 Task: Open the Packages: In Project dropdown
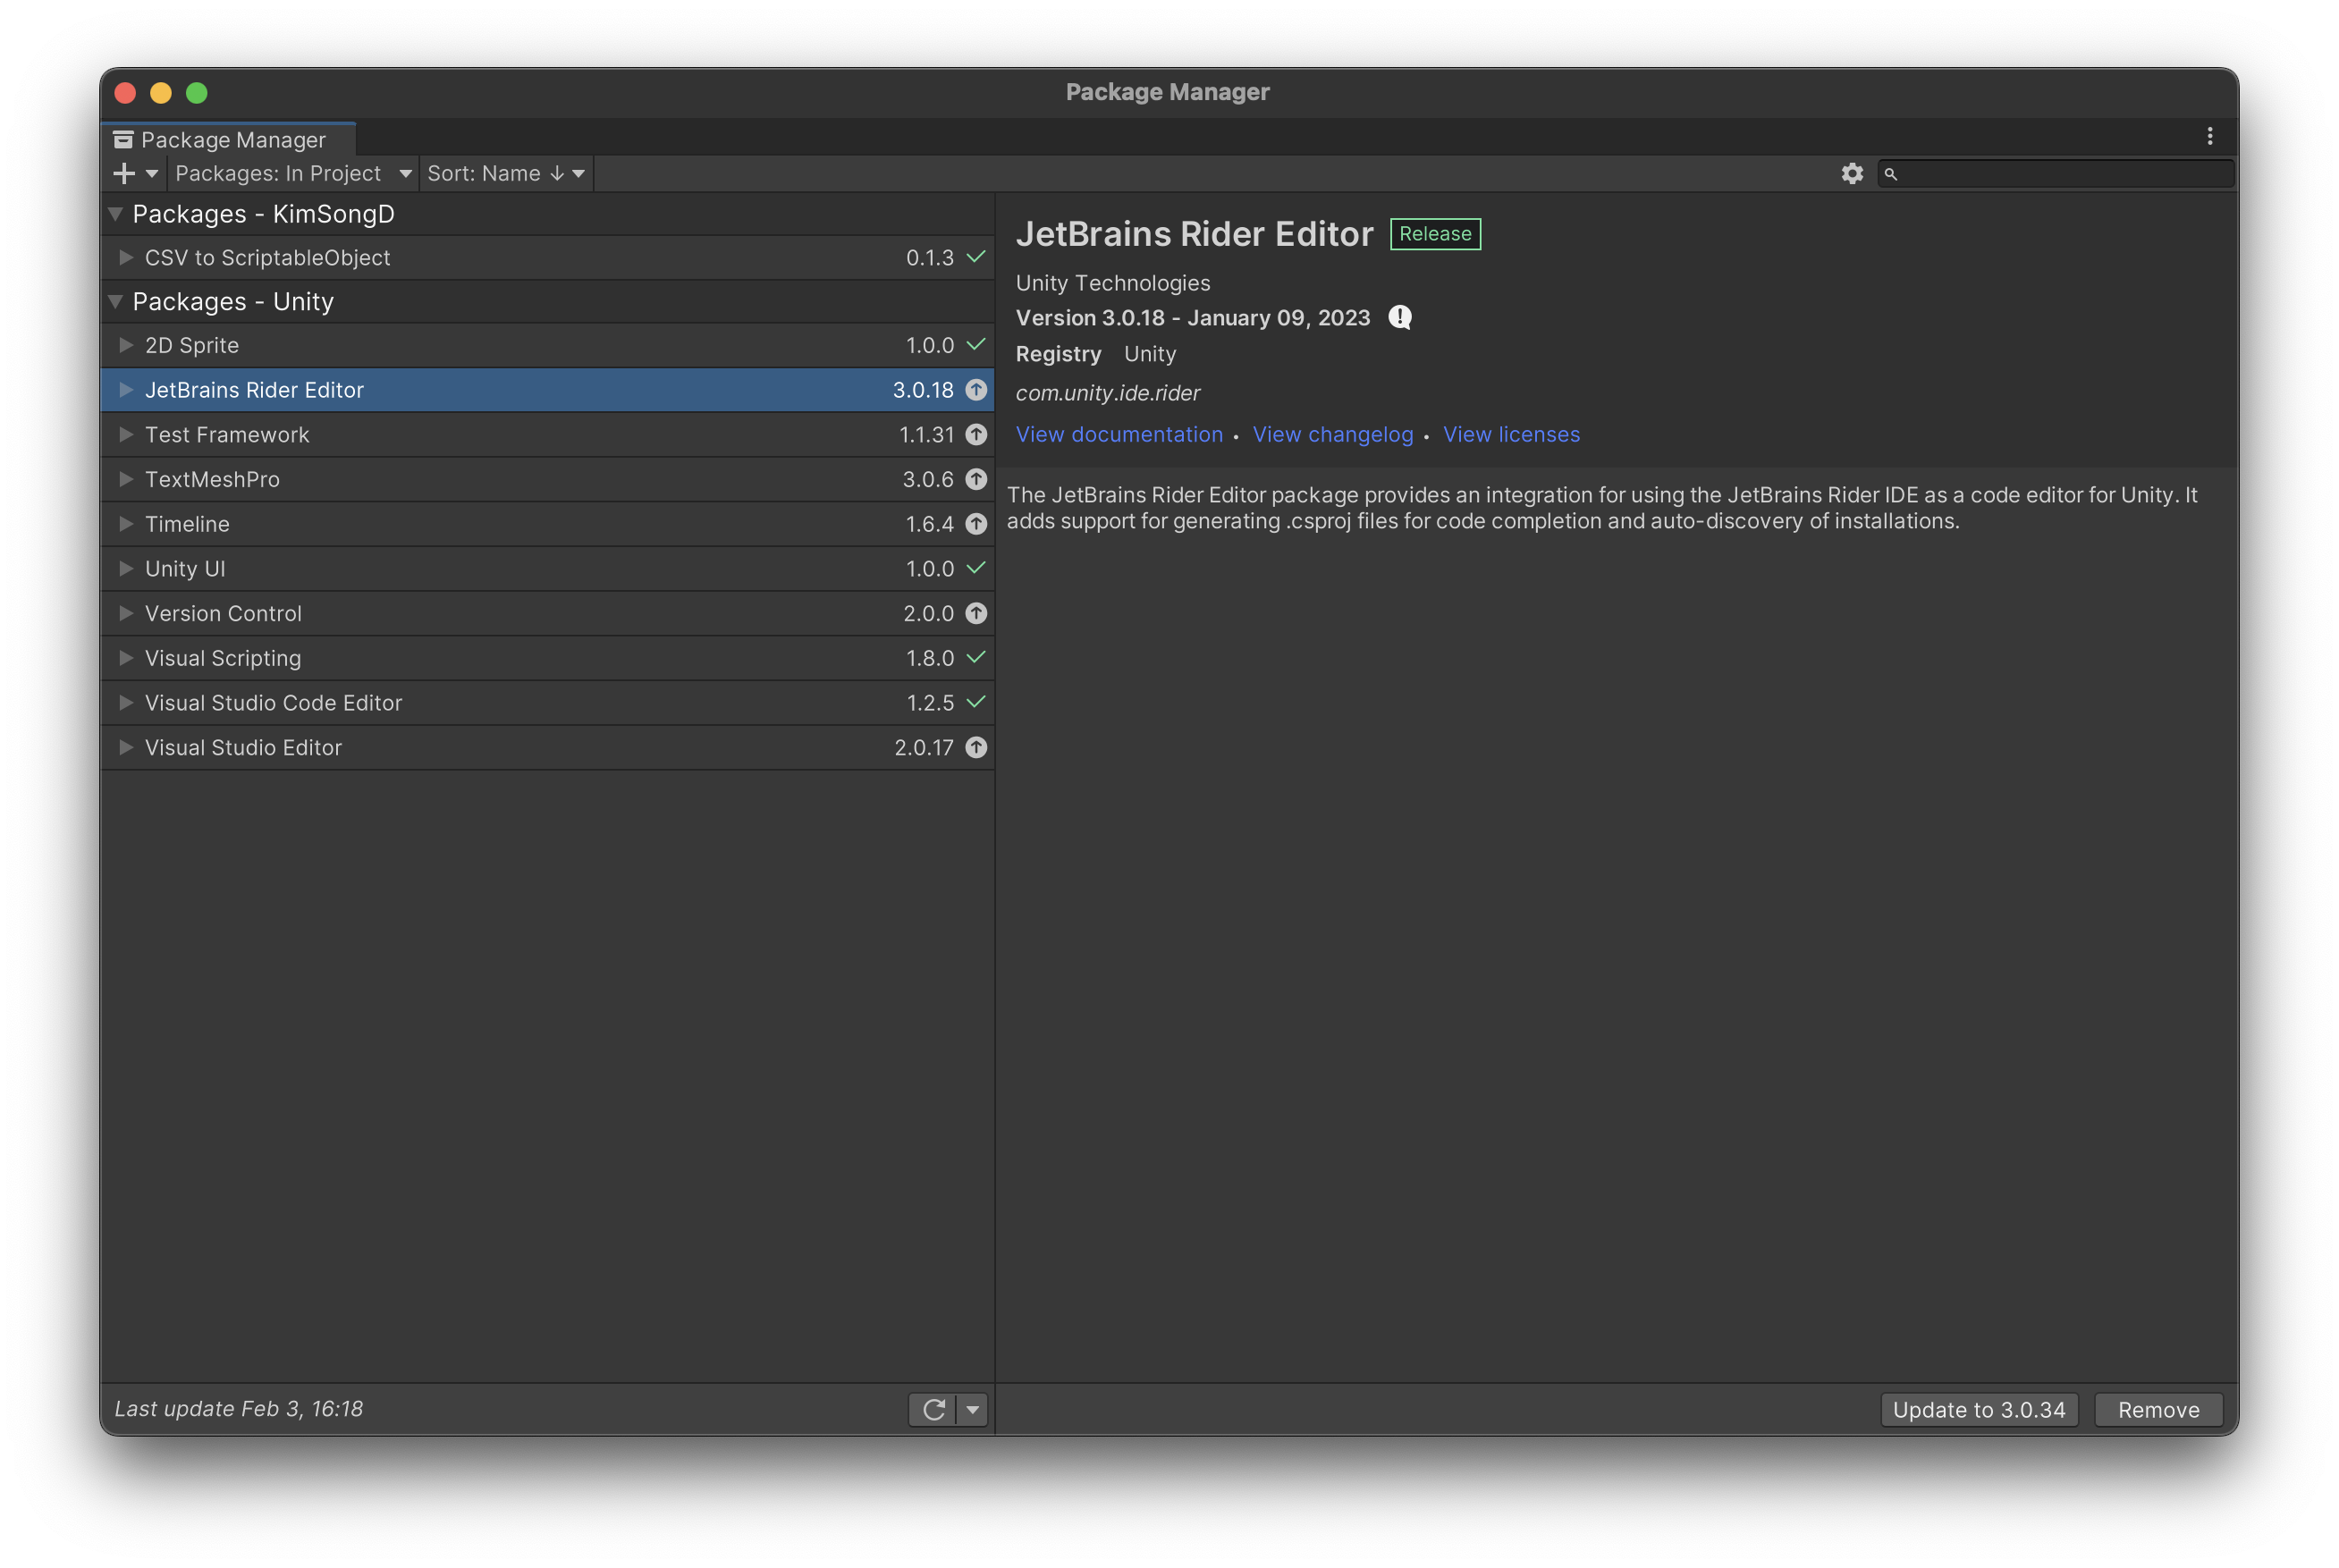(x=293, y=174)
